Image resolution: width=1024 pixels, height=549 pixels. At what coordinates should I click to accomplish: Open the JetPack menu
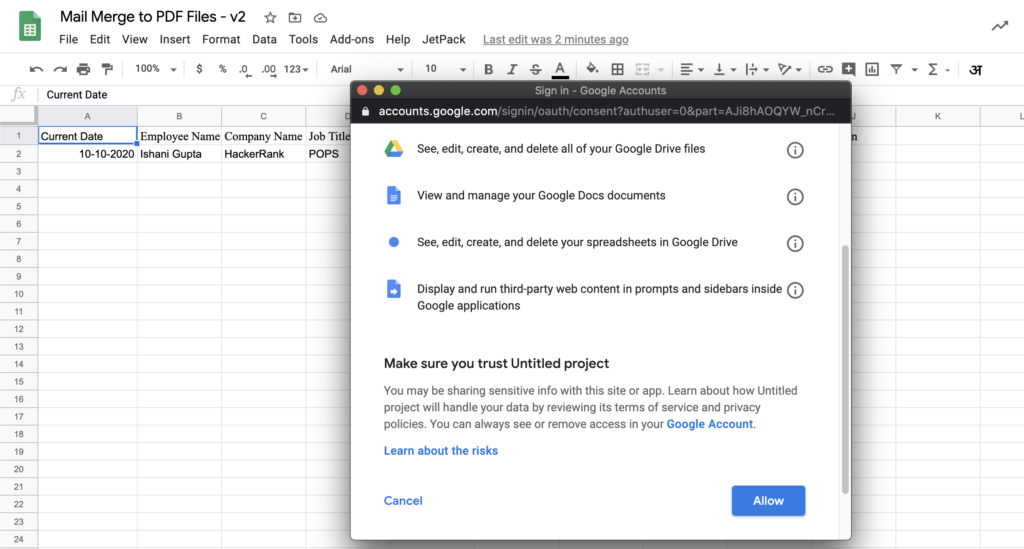444,39
